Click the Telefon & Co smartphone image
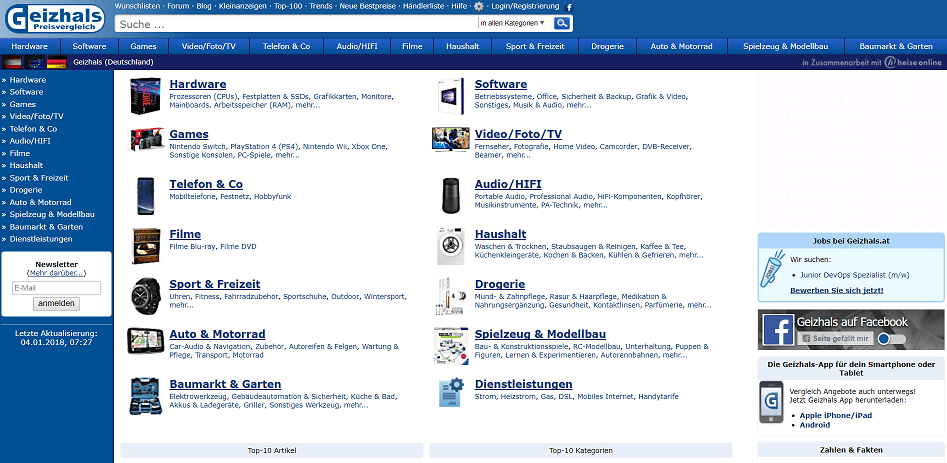This screenshot has width=947, height=463. click(x=146, y=196)
